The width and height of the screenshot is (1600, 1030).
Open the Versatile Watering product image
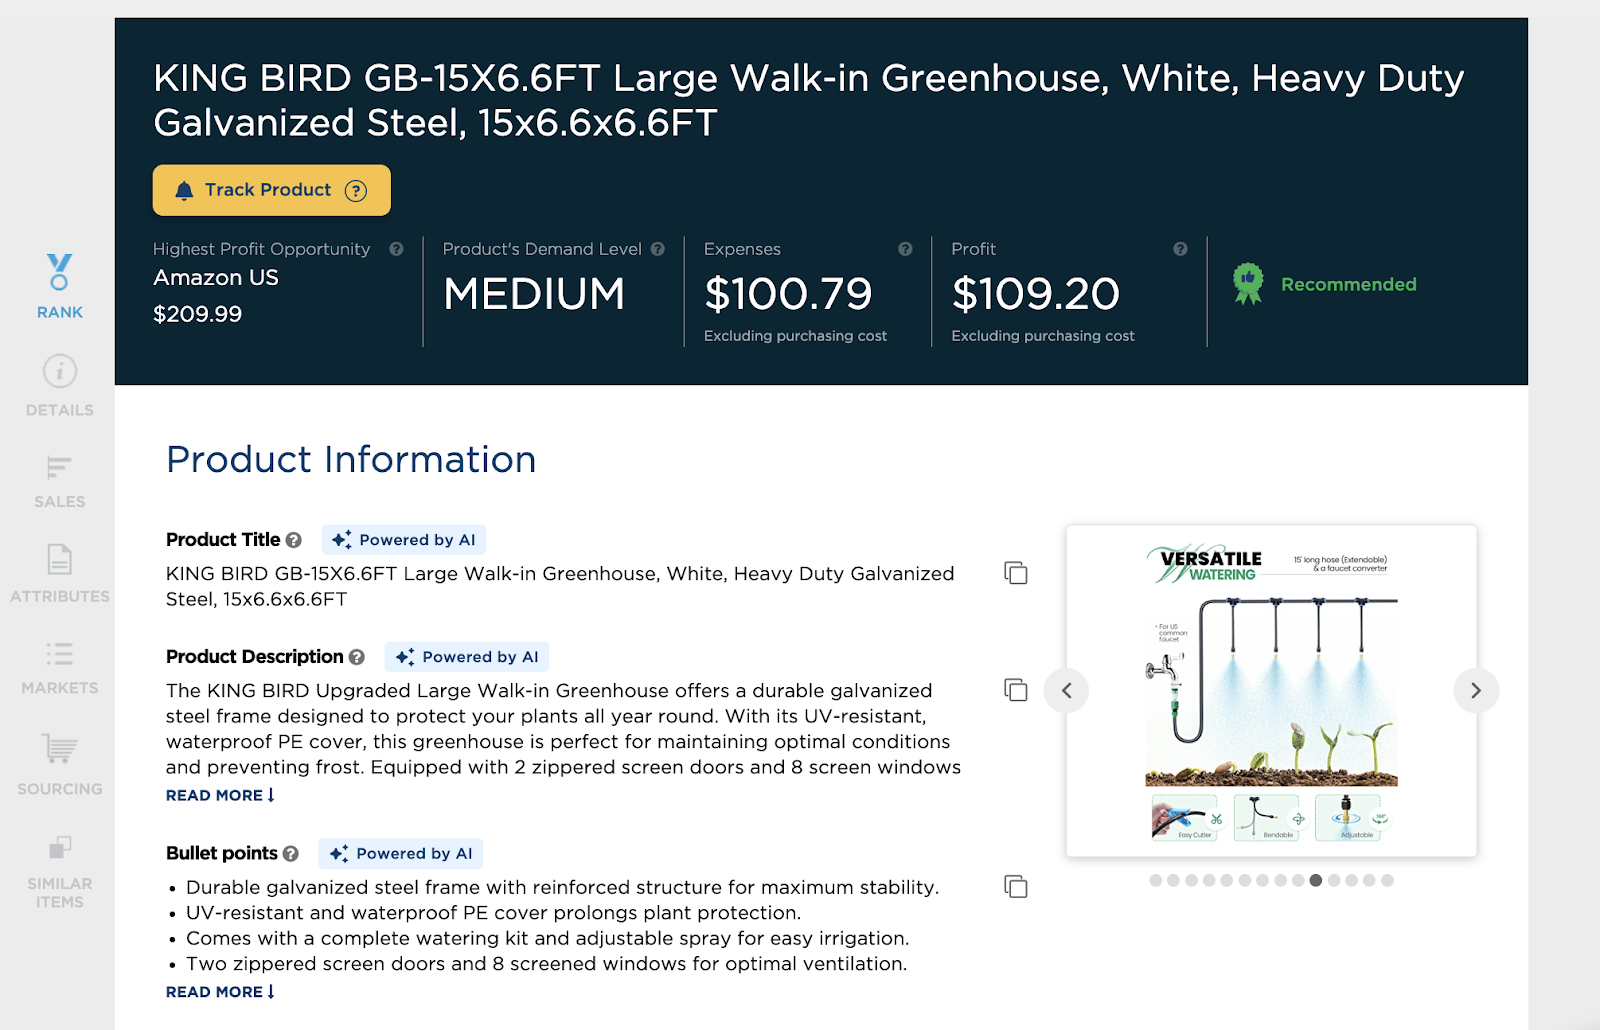(1271, 691)
